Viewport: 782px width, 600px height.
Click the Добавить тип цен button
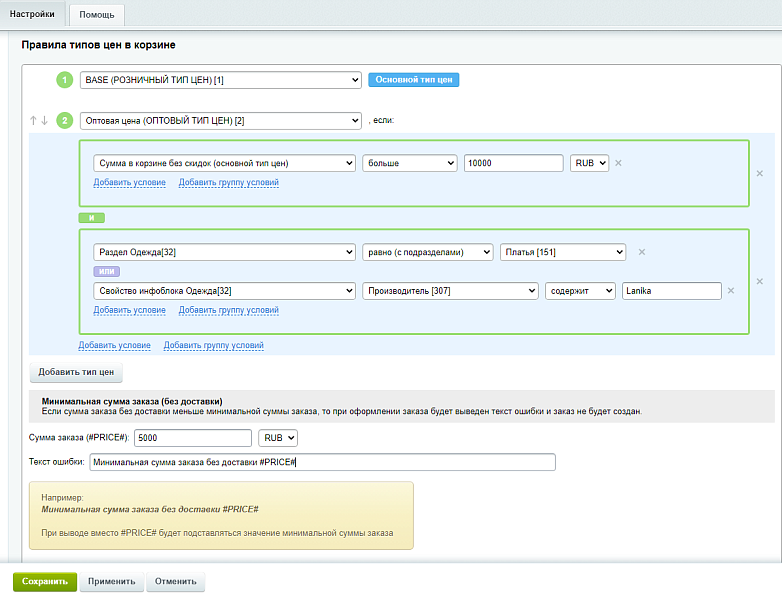click(x=76, y=373)
